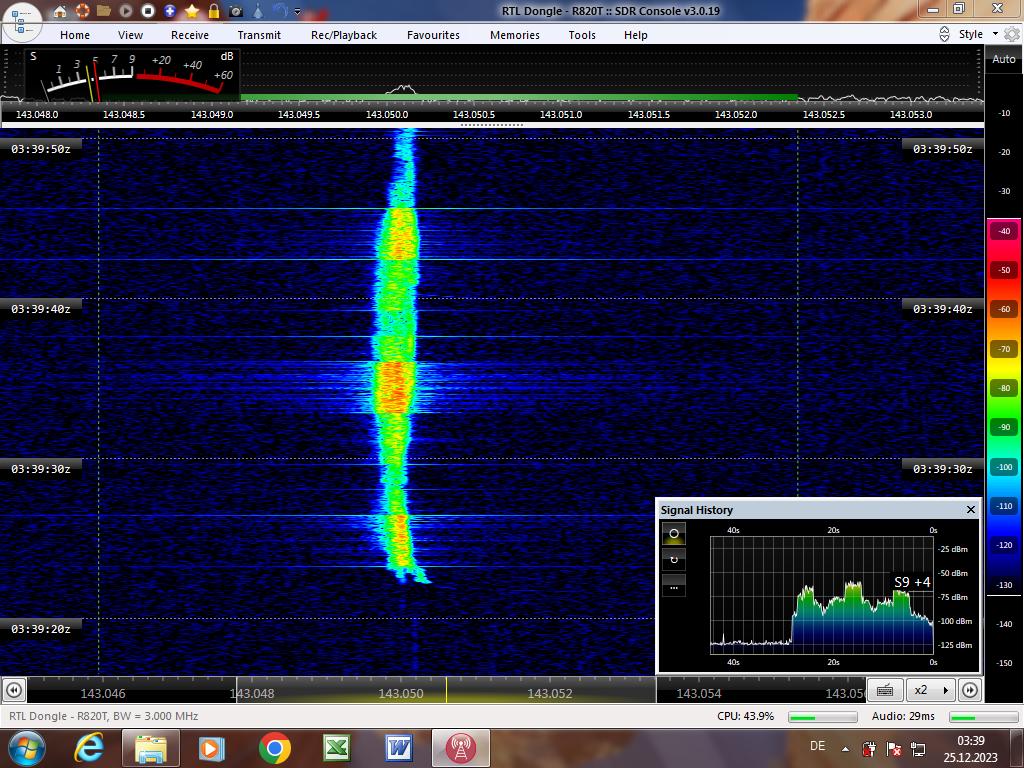Click the green filter passband bar above the scale
This screenshot has height=768, width=1024.
[x=519, y=97]
